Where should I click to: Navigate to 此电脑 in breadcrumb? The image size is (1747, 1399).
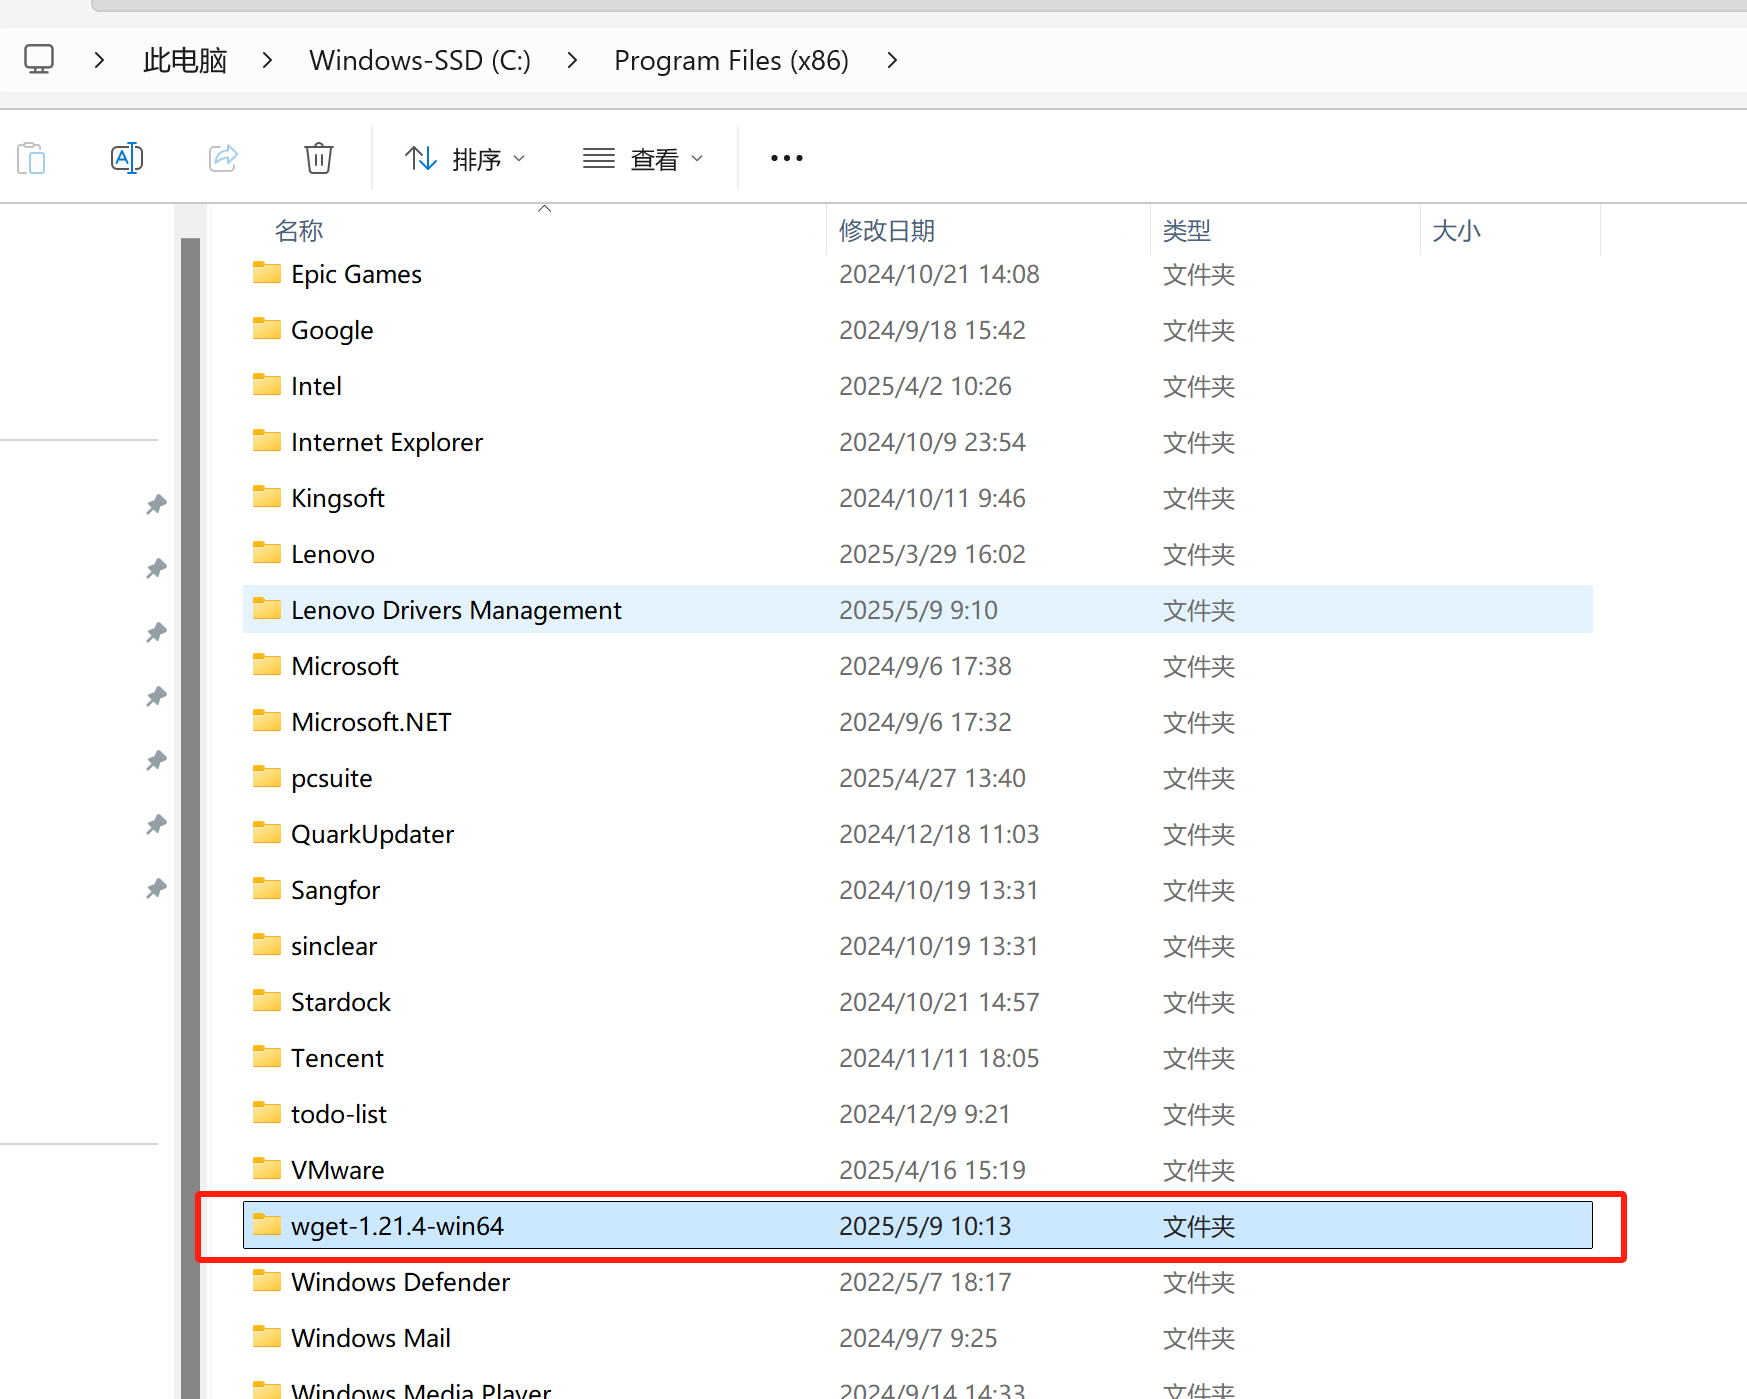click(x=185, y=60)
